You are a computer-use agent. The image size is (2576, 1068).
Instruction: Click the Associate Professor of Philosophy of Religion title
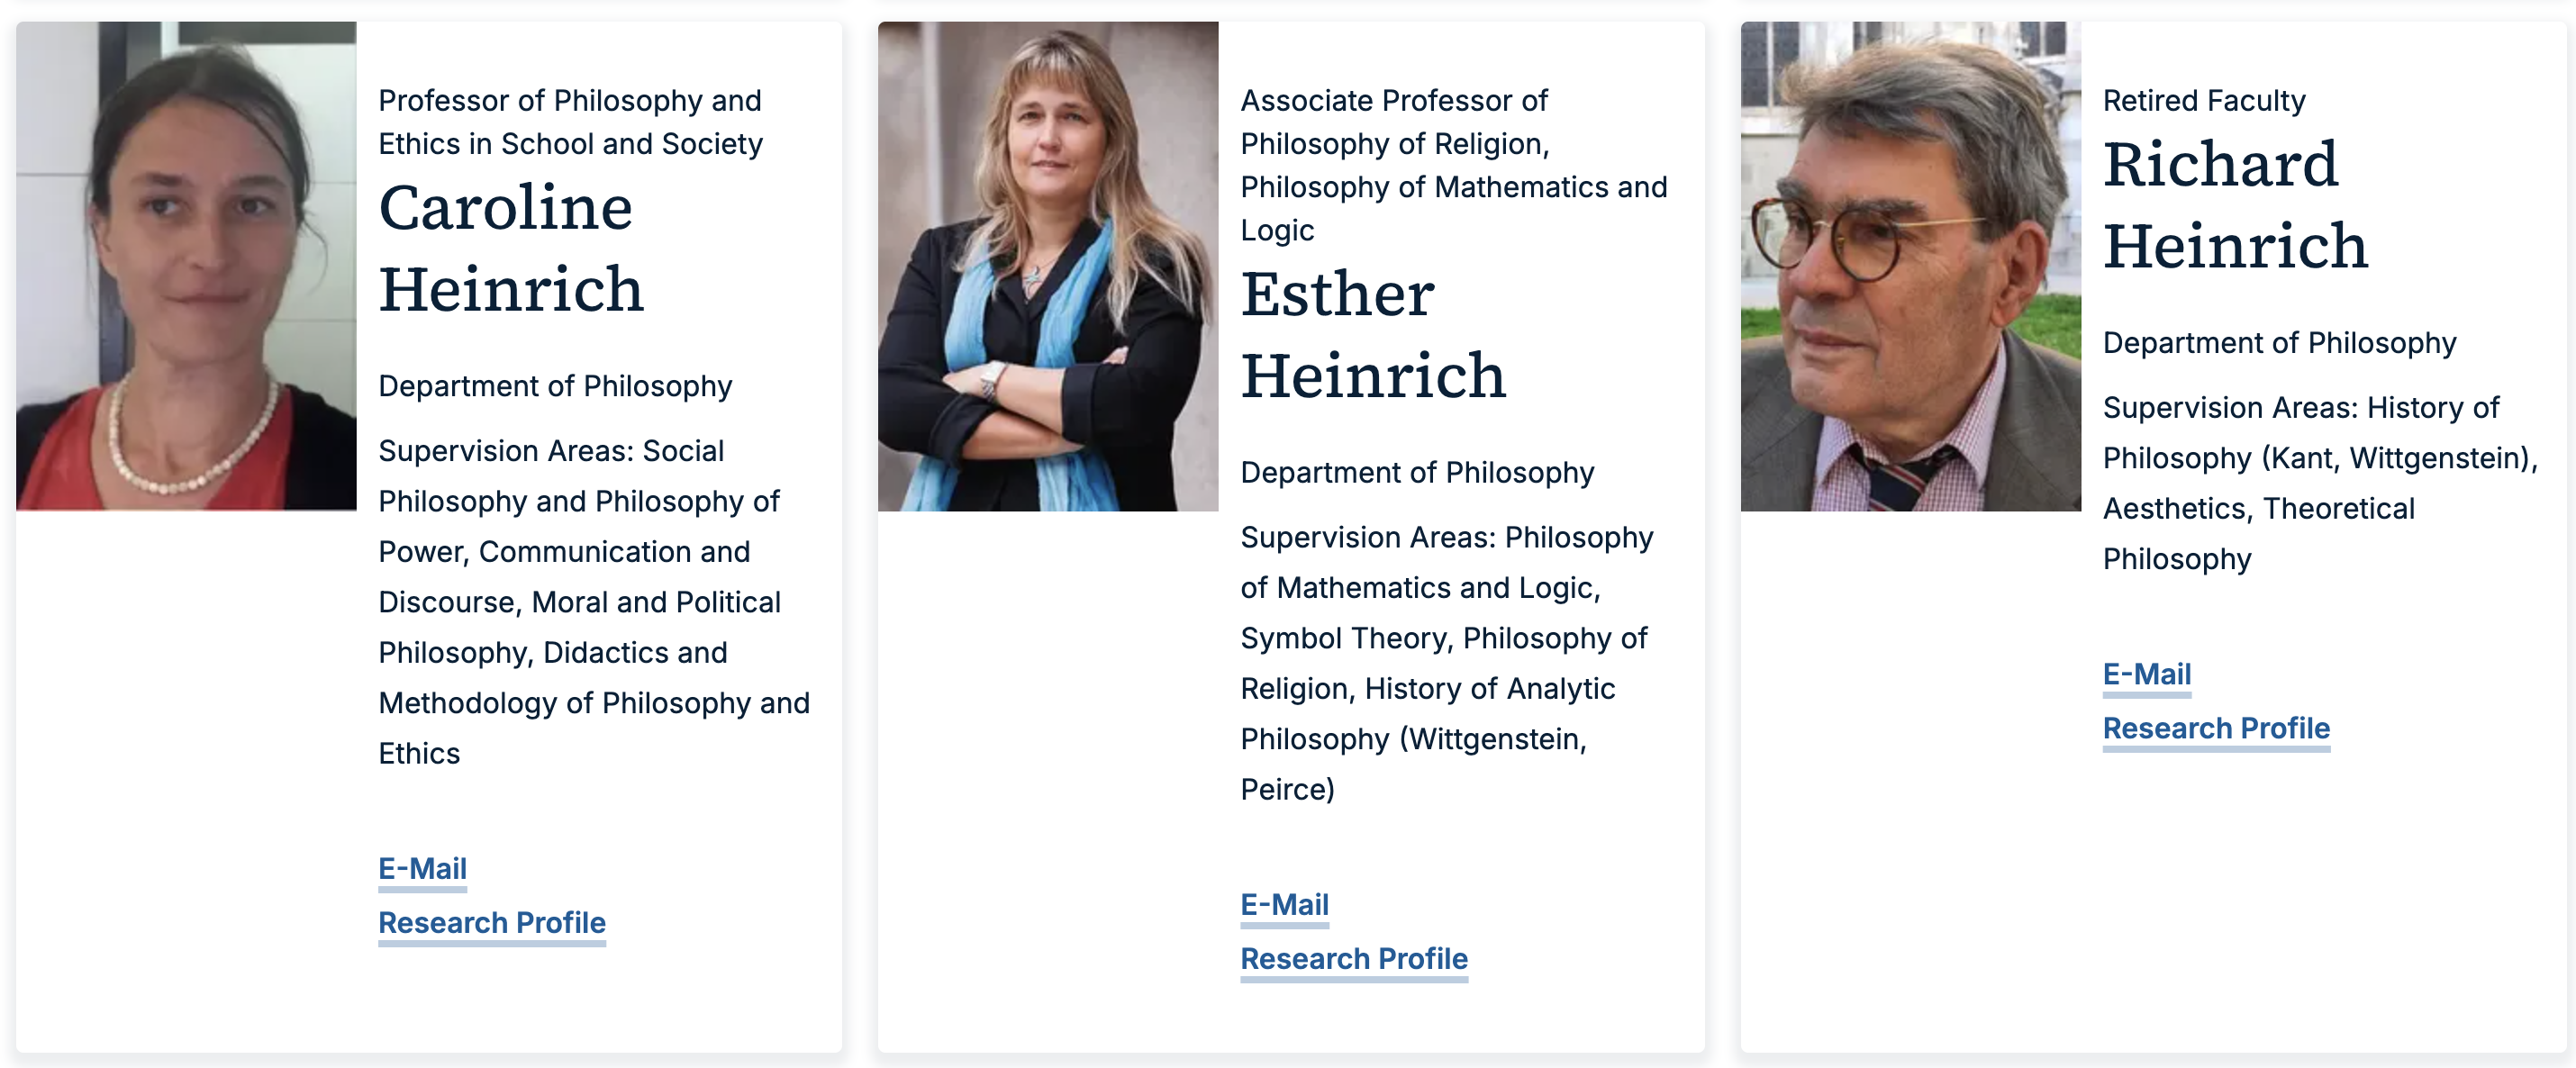(x=1452, y=165)
